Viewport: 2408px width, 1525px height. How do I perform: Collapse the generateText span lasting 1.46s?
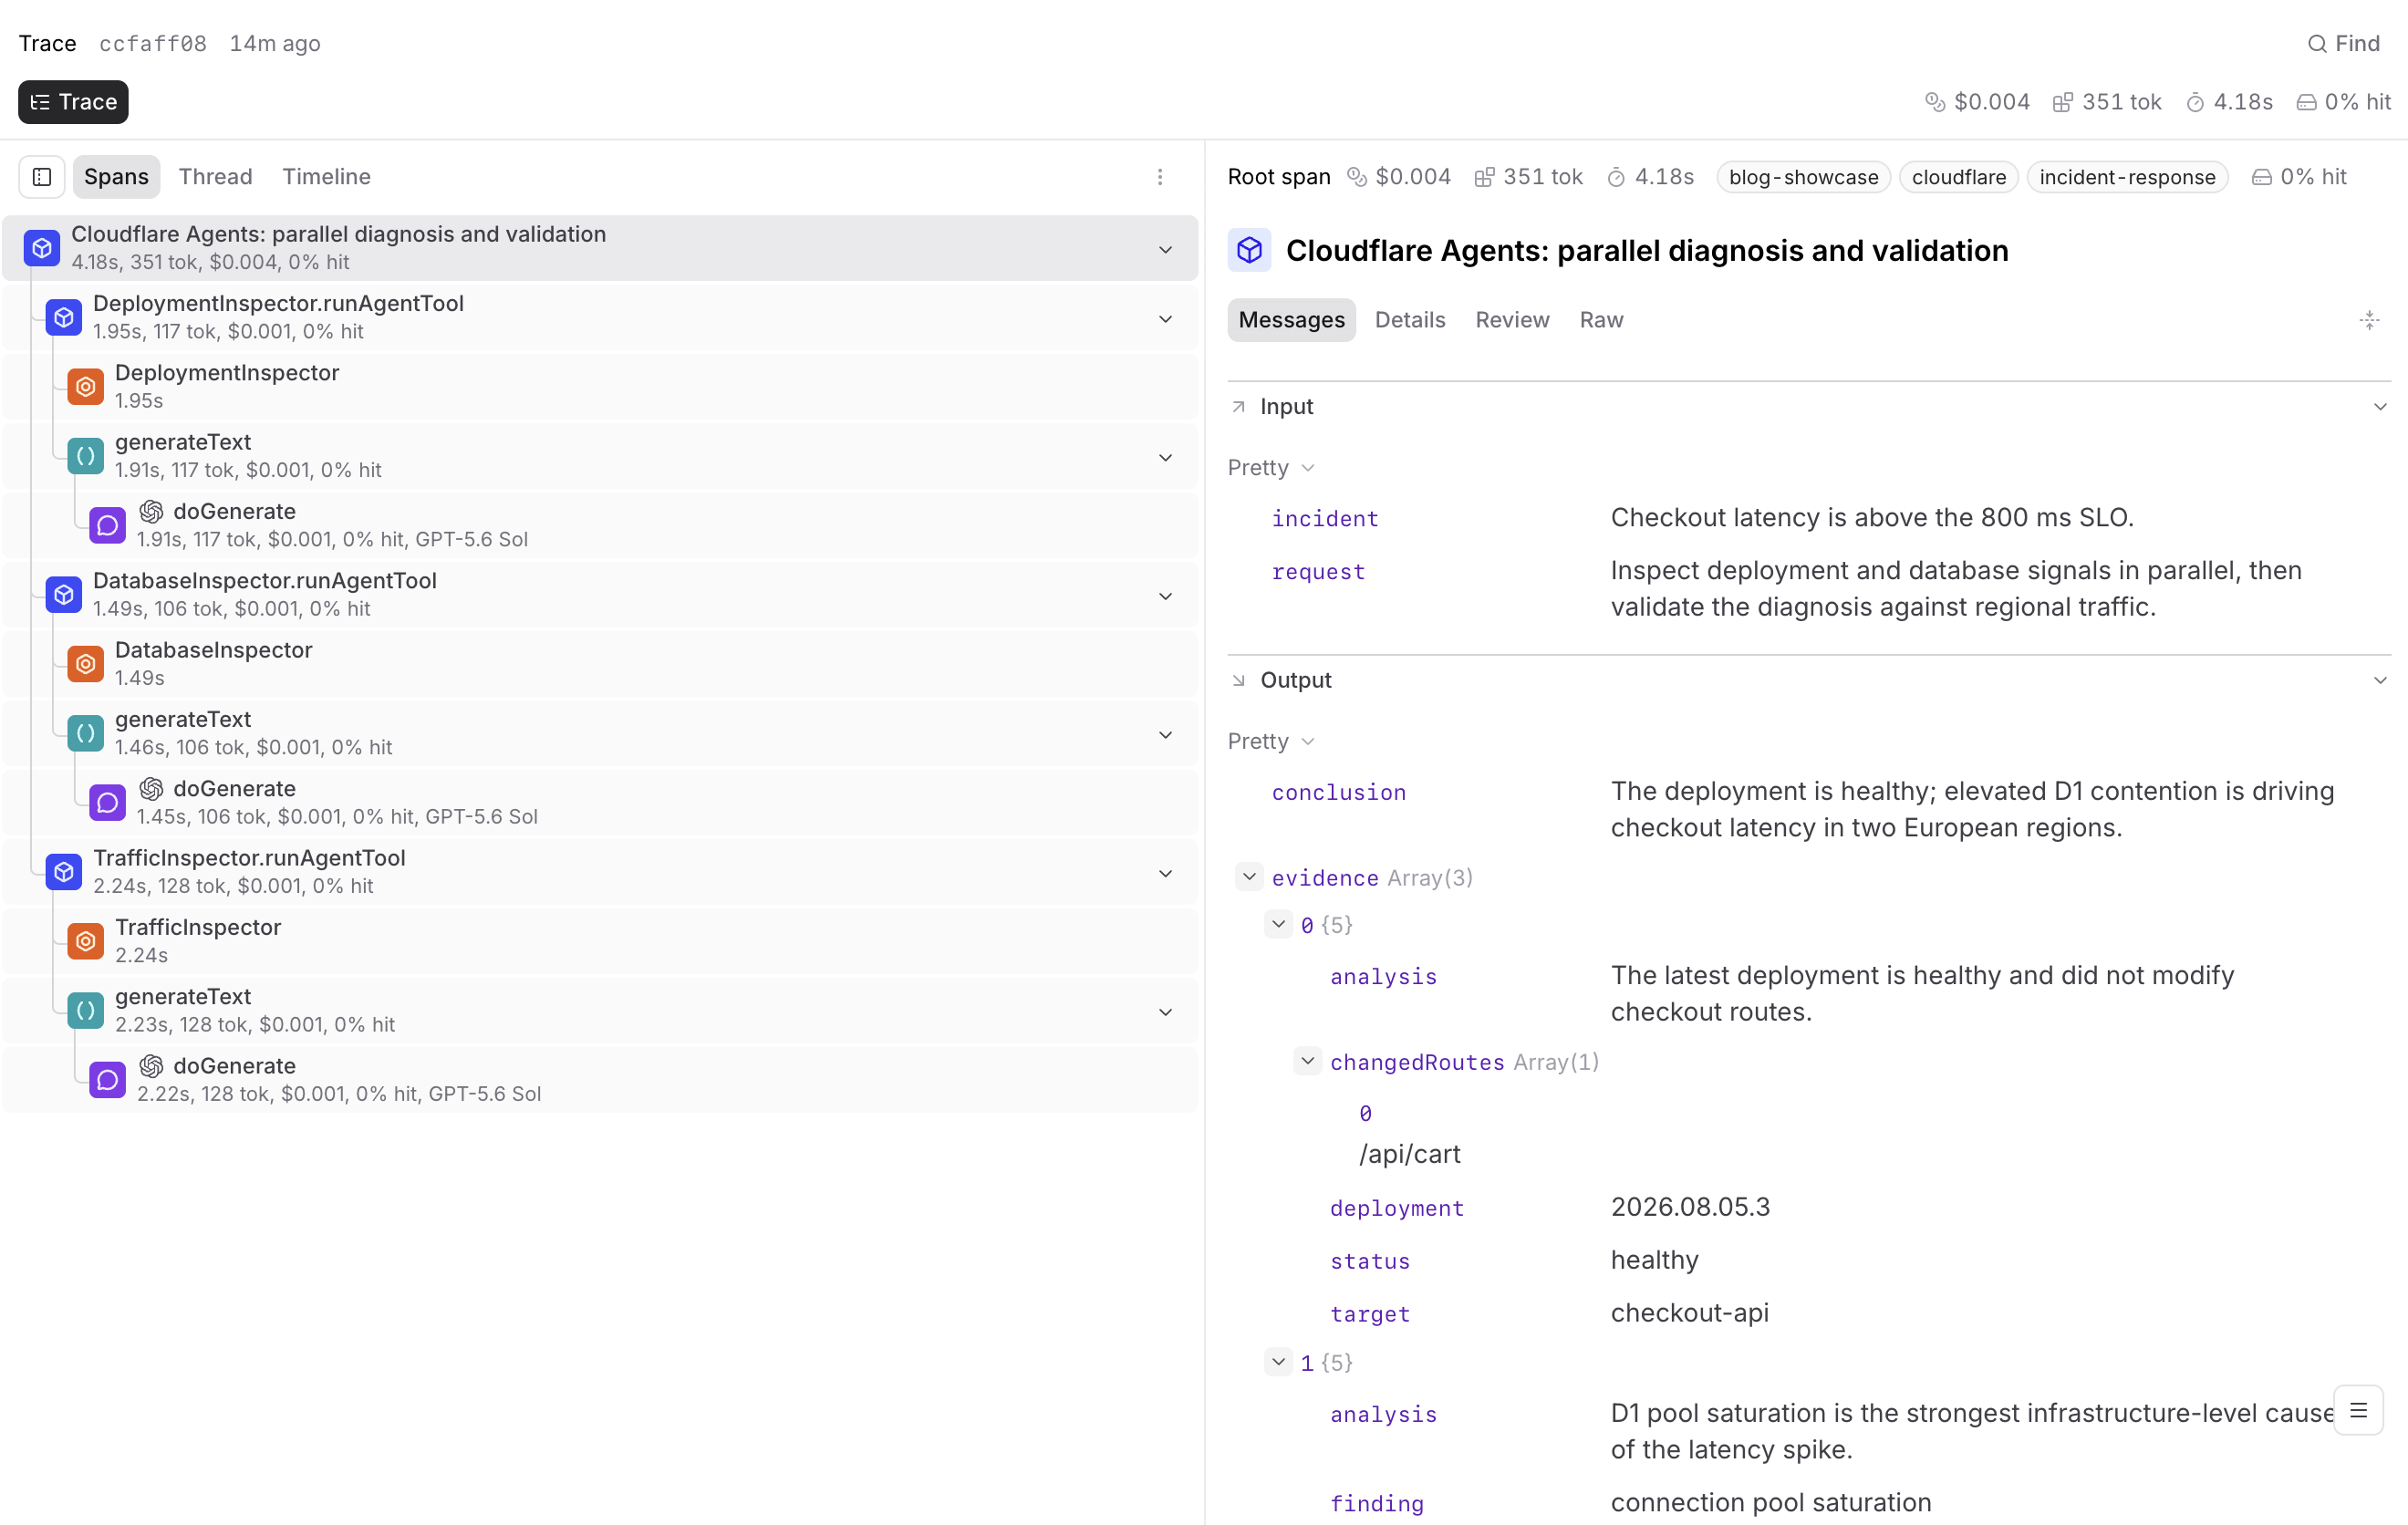[x=1165, y=735]
